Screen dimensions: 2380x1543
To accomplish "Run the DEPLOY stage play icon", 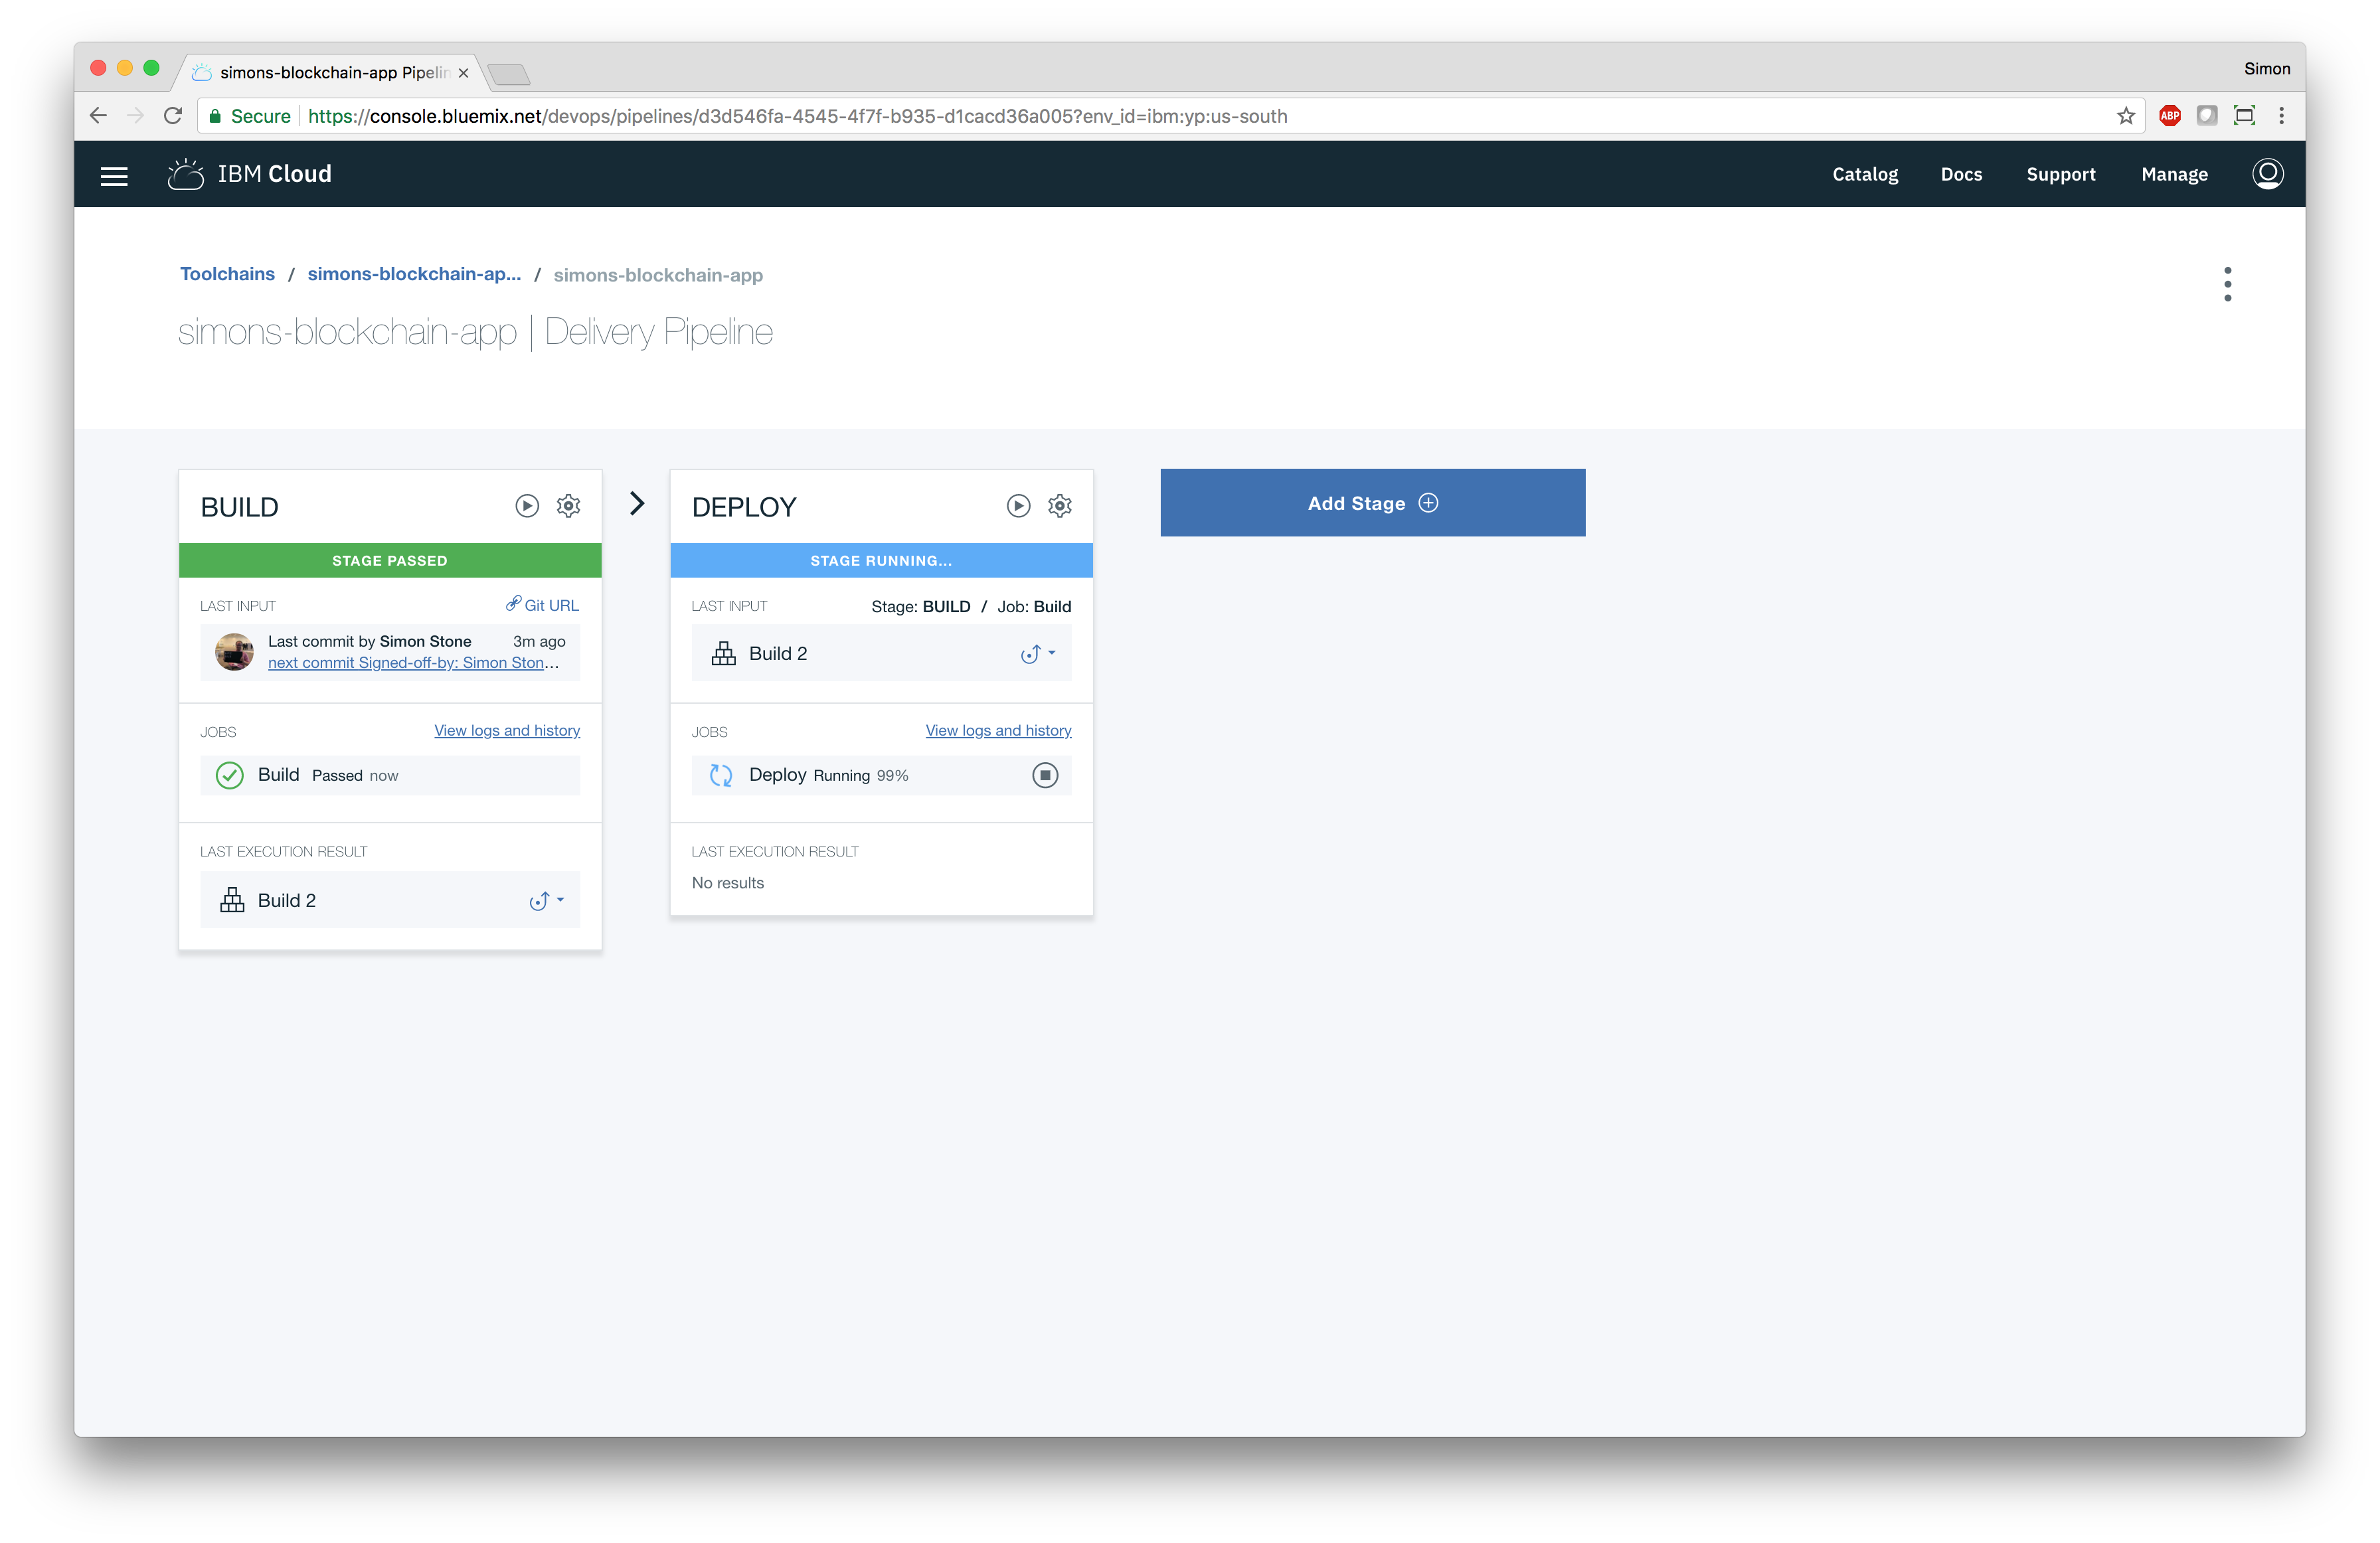I will (1018, 506).
